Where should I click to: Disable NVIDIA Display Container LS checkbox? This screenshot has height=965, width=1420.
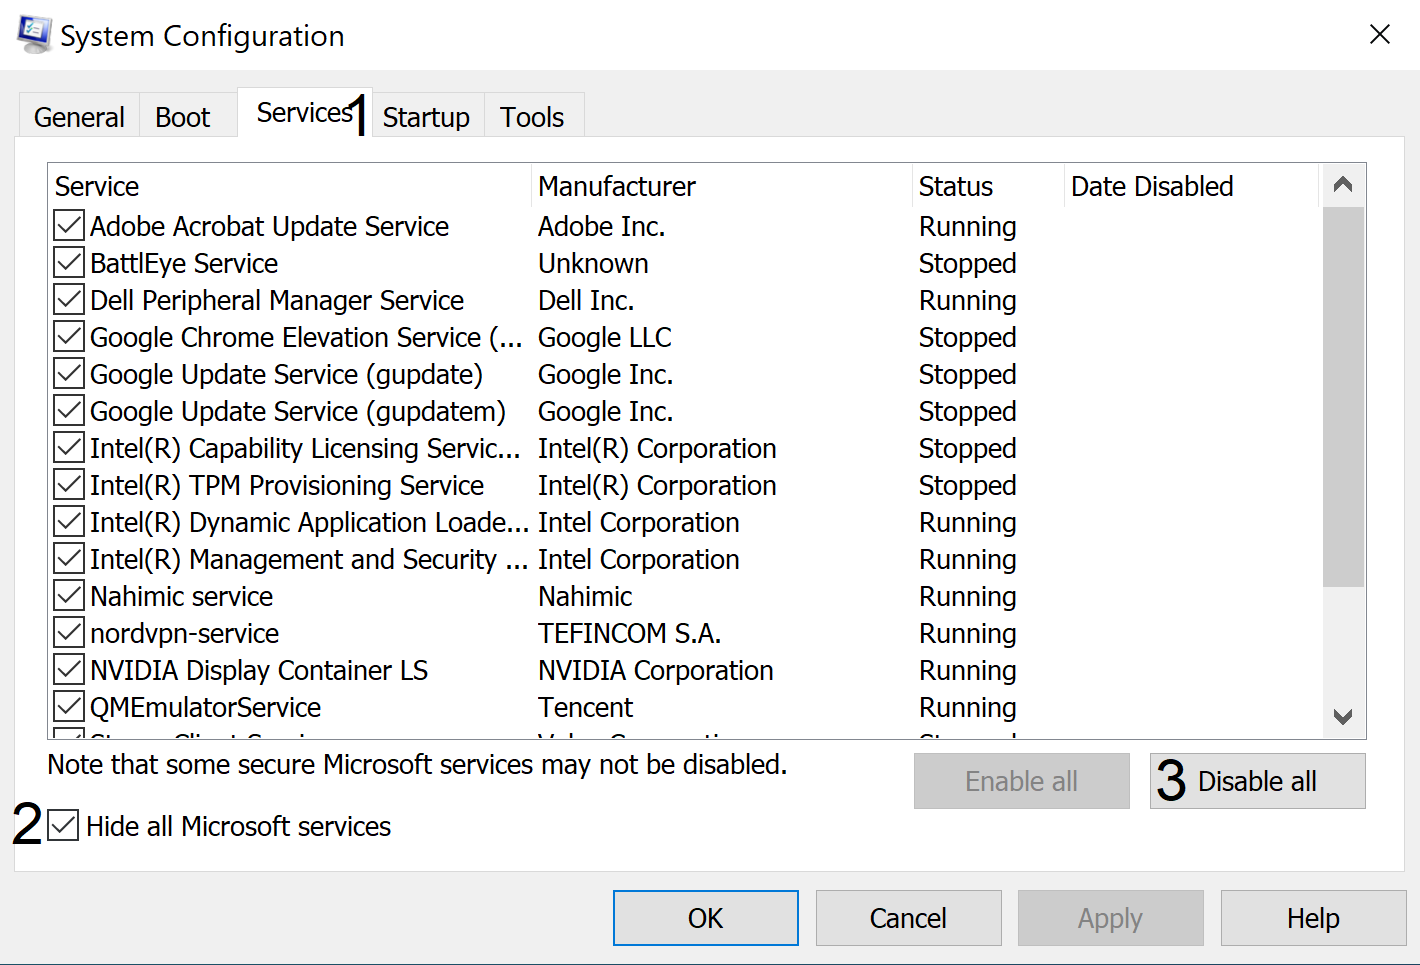coord(69,670)
